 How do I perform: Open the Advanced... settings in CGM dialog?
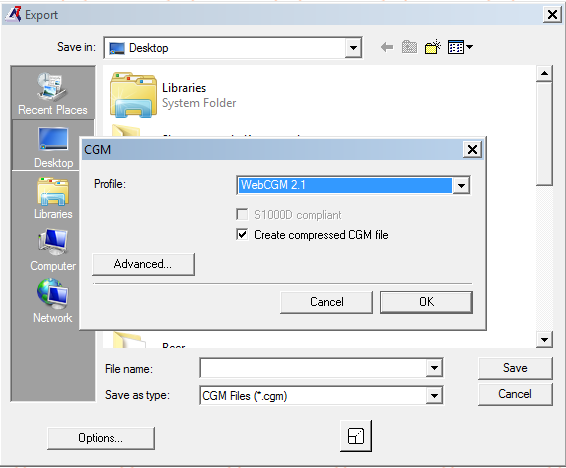coord(143,264)
